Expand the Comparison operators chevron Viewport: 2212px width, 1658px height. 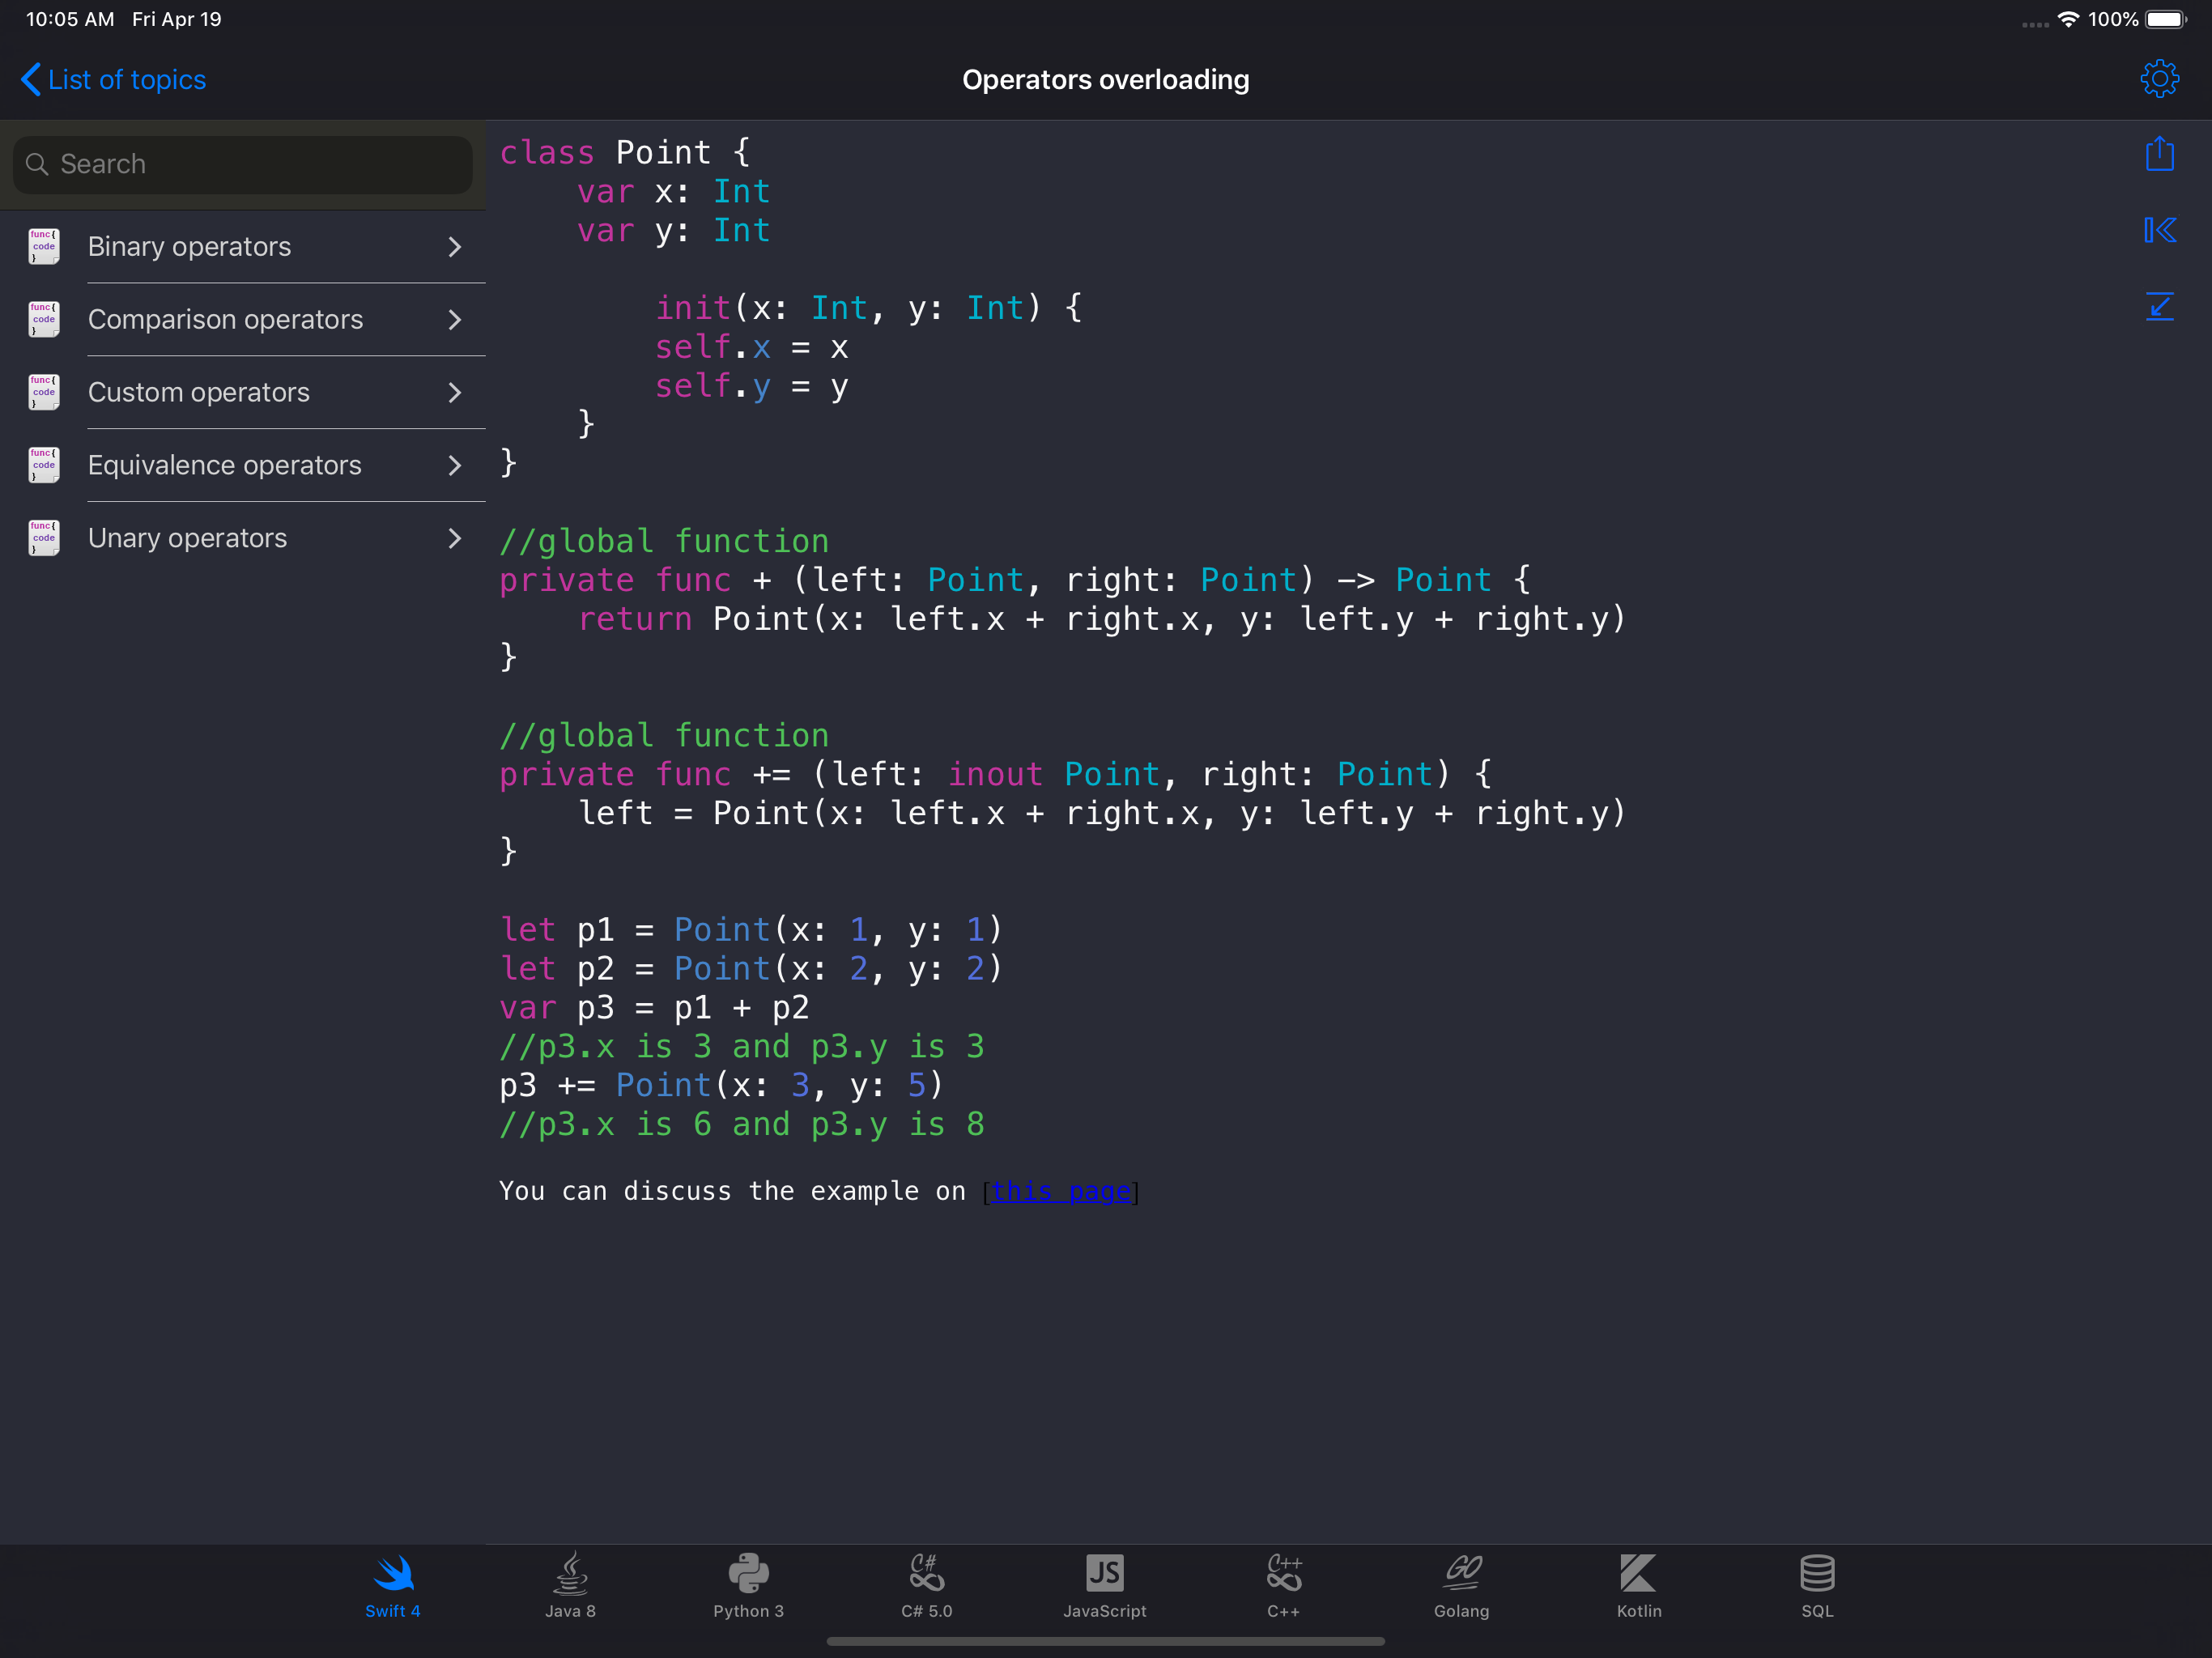click(455, 320)
